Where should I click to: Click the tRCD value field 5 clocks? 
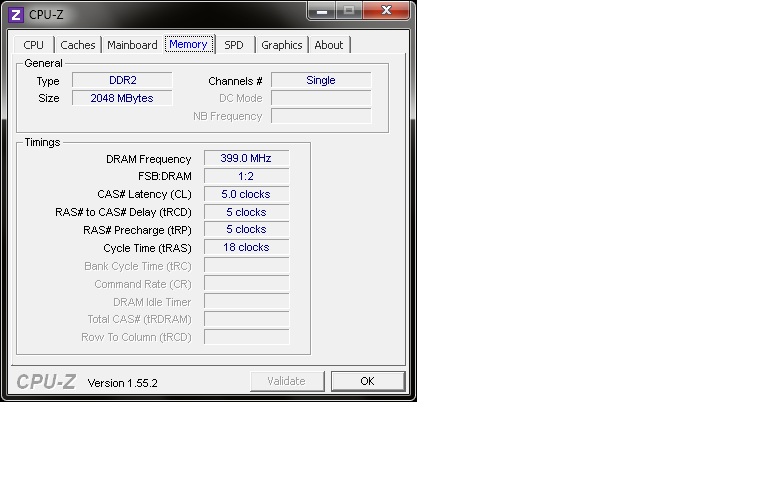[x=246, y=212]
